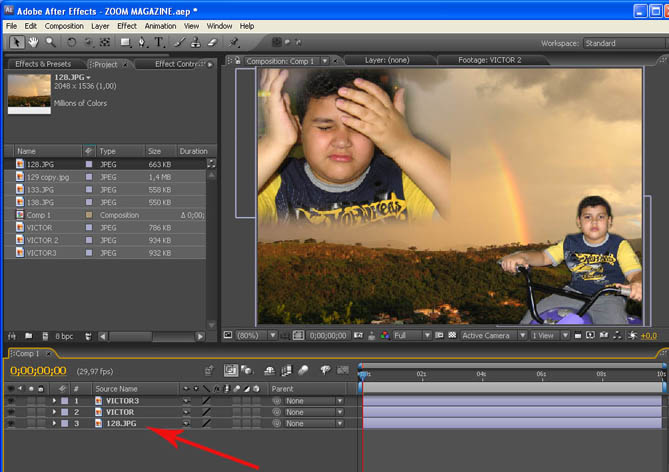669x472 pixels.
Task: Open the Composition menu
Action: coord(64,25)
